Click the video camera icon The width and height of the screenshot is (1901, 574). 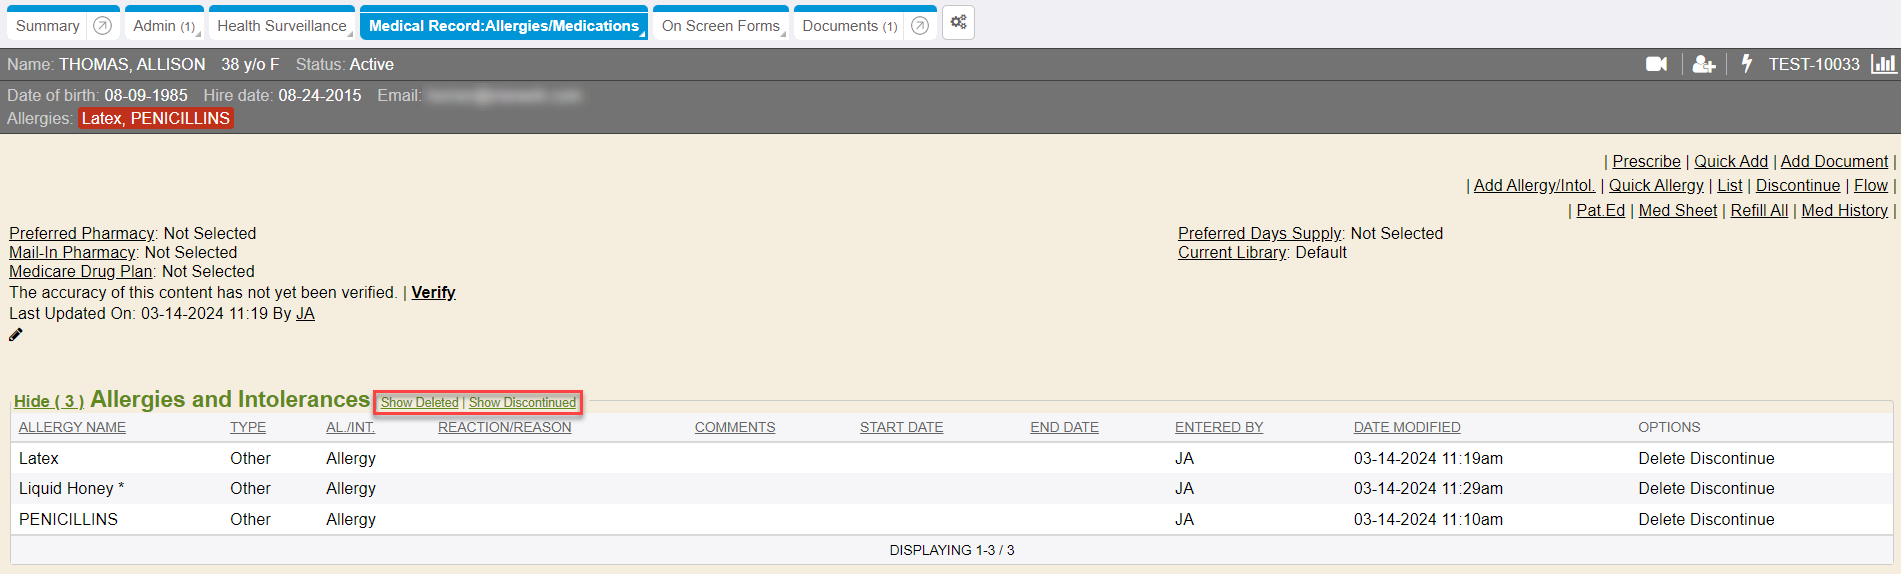[1656, 64]
